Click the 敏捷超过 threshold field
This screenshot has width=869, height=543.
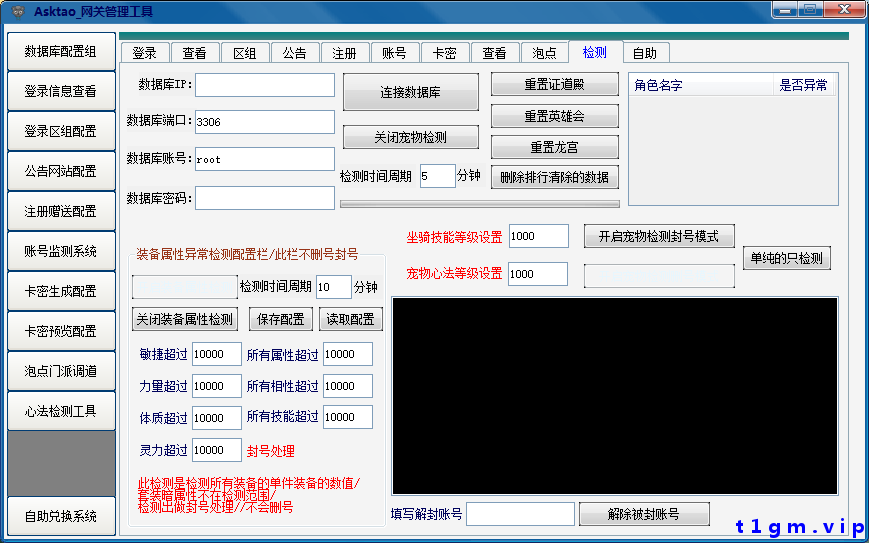click(217, 354)
